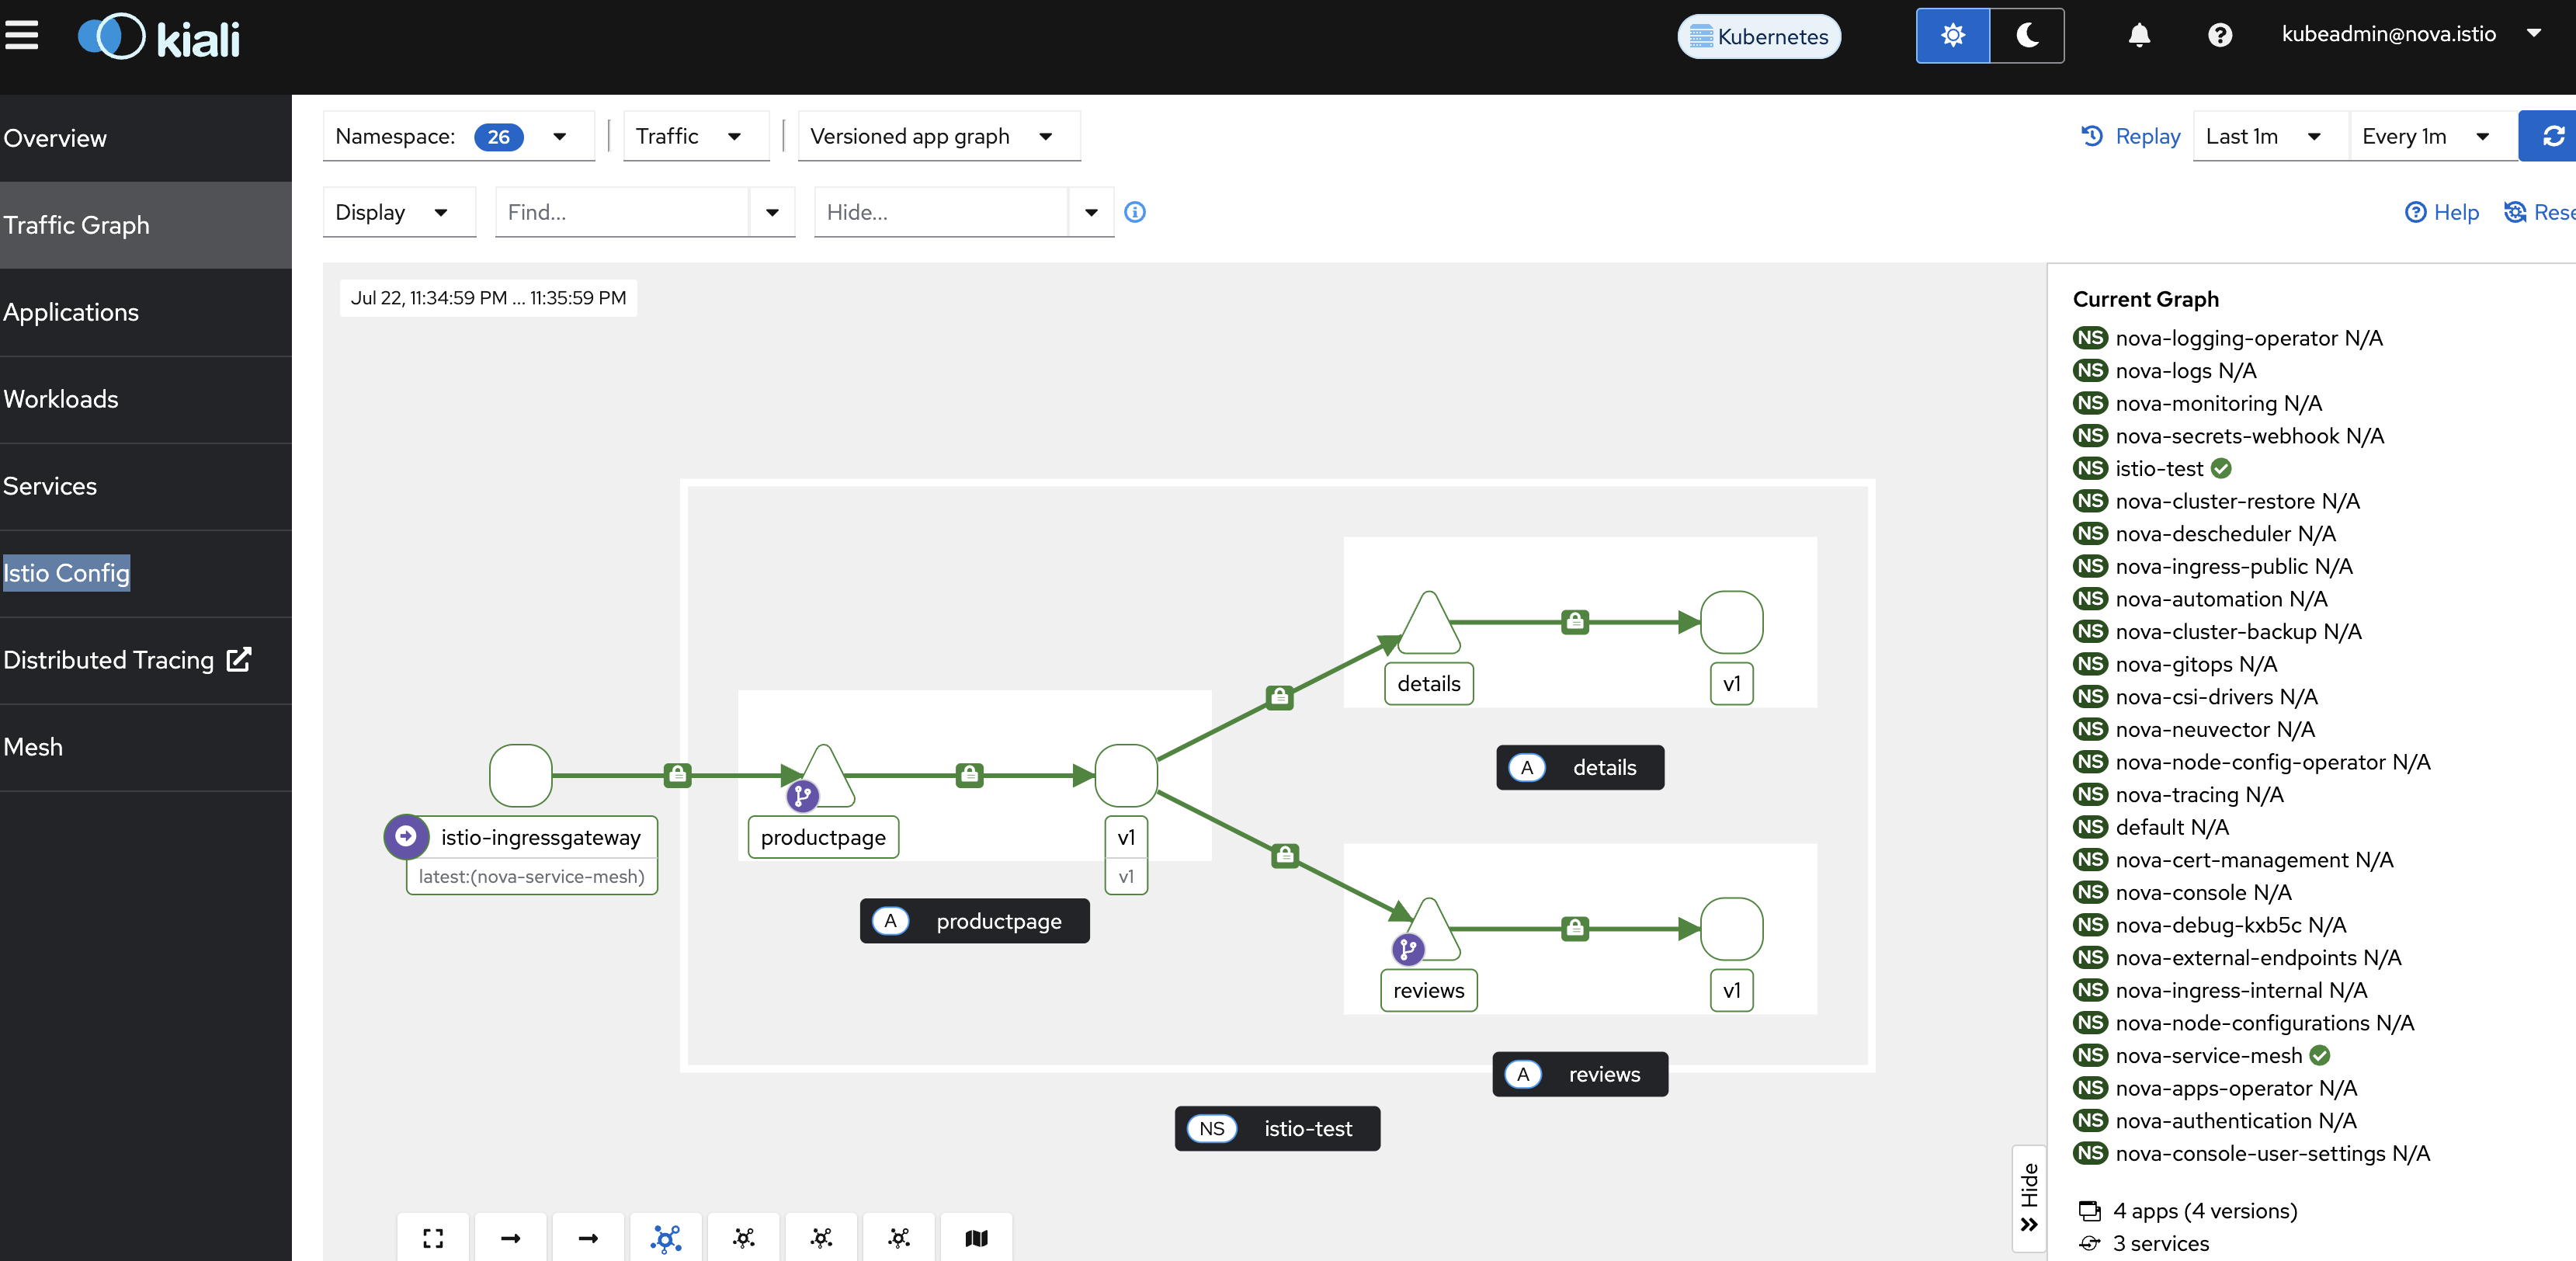Image resolution: width=2576 pixels, height=1261 pixels.
Task: Open the Last 1m duration dropdown
Action: 2270,136
